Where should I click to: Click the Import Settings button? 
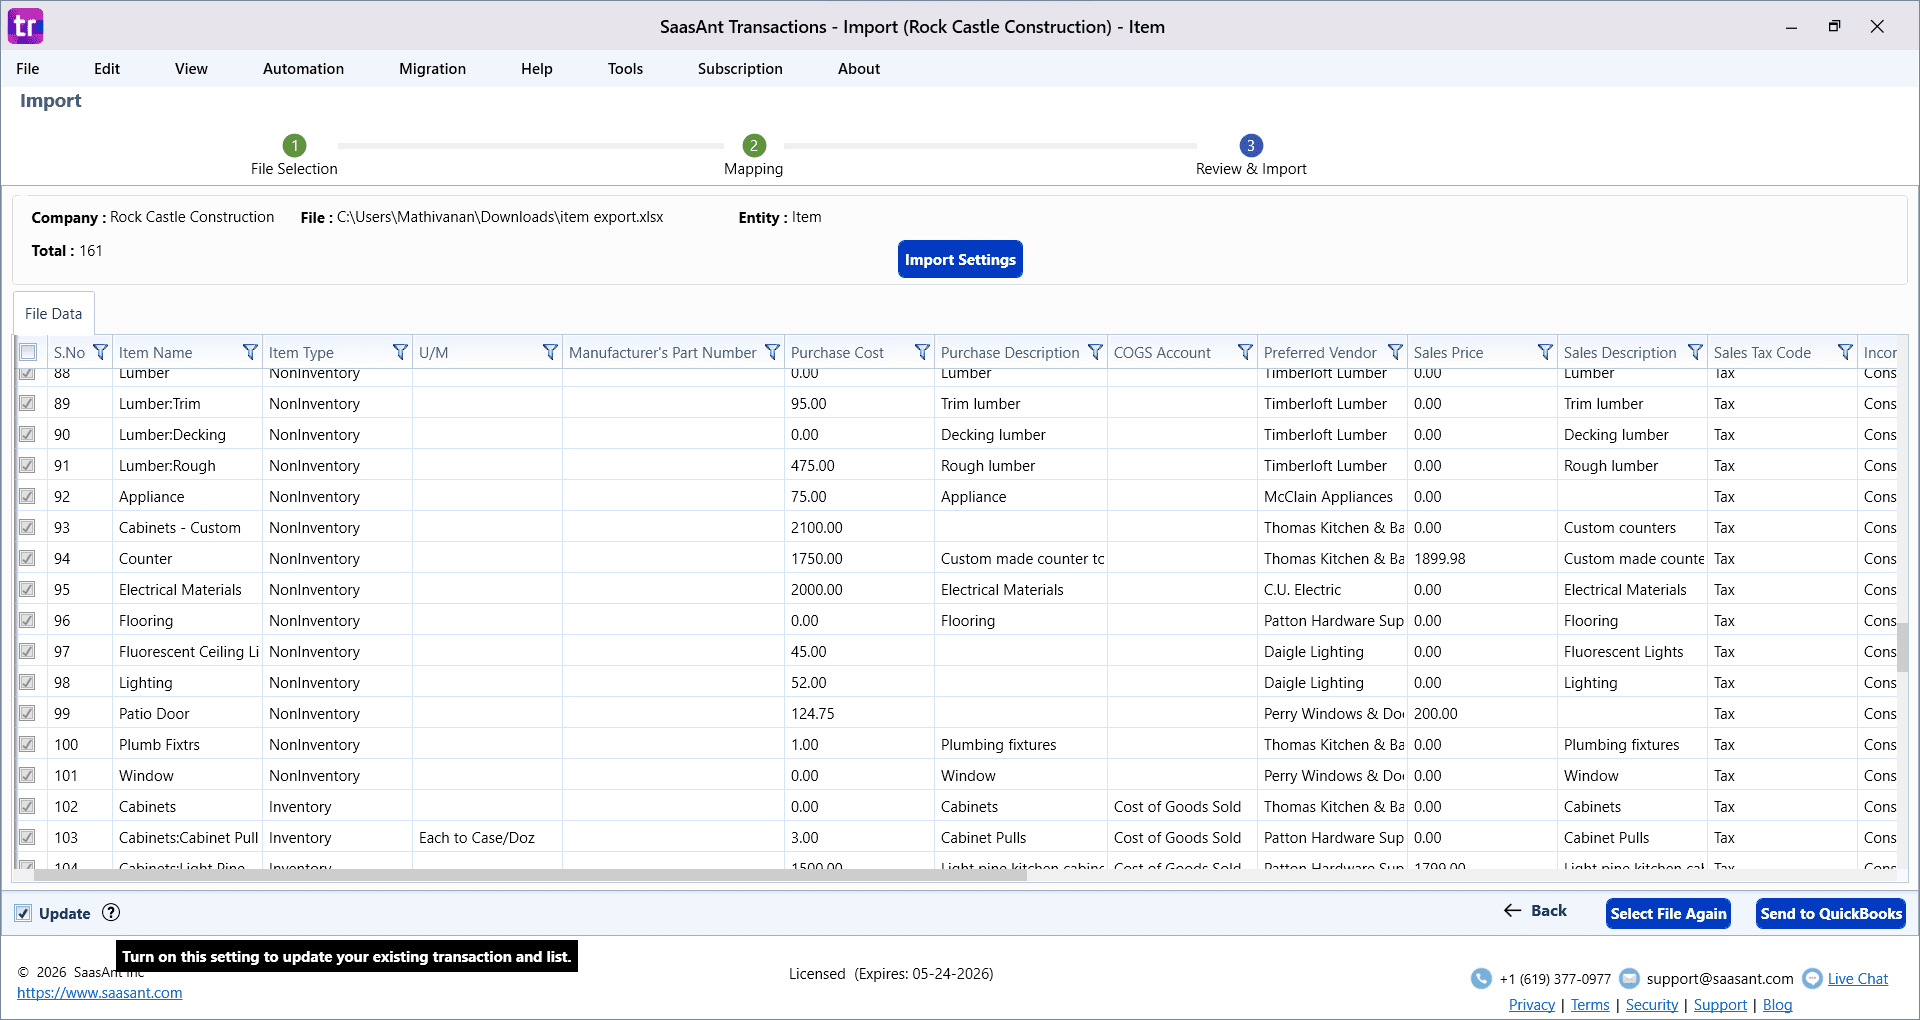click(x=960, y=259)
